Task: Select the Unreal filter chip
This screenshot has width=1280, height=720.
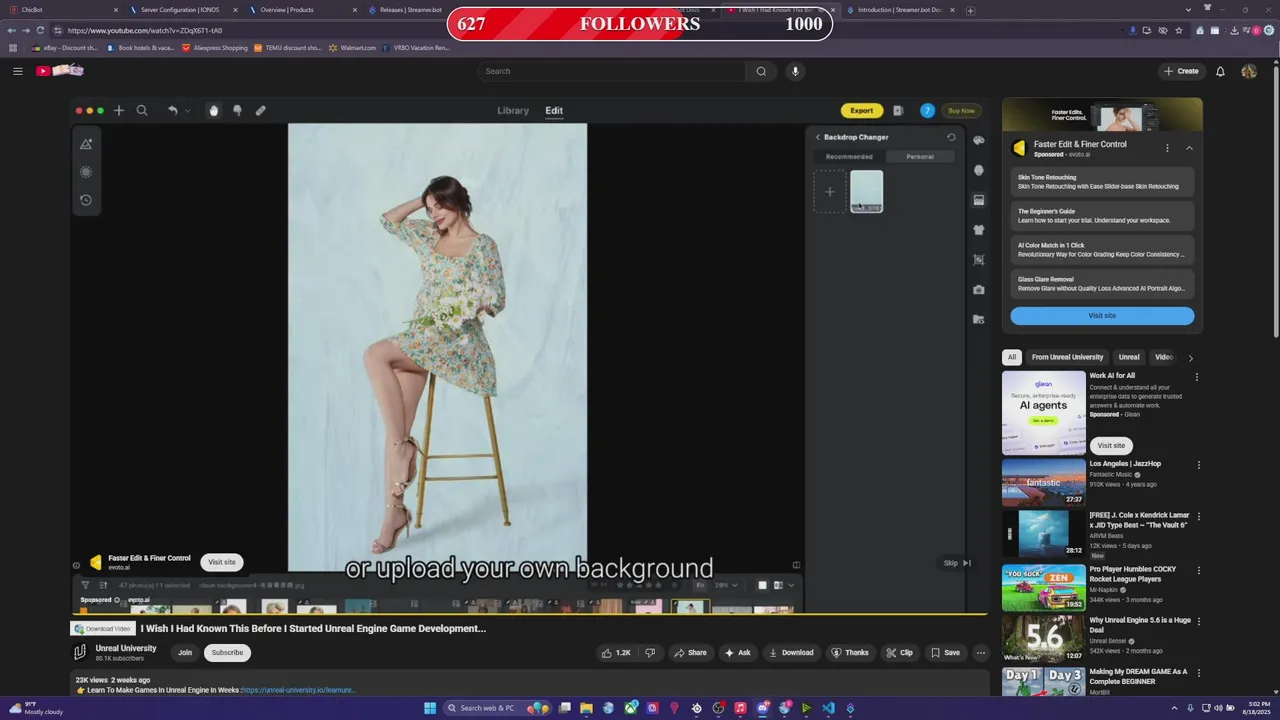Action: point(1129,357)
